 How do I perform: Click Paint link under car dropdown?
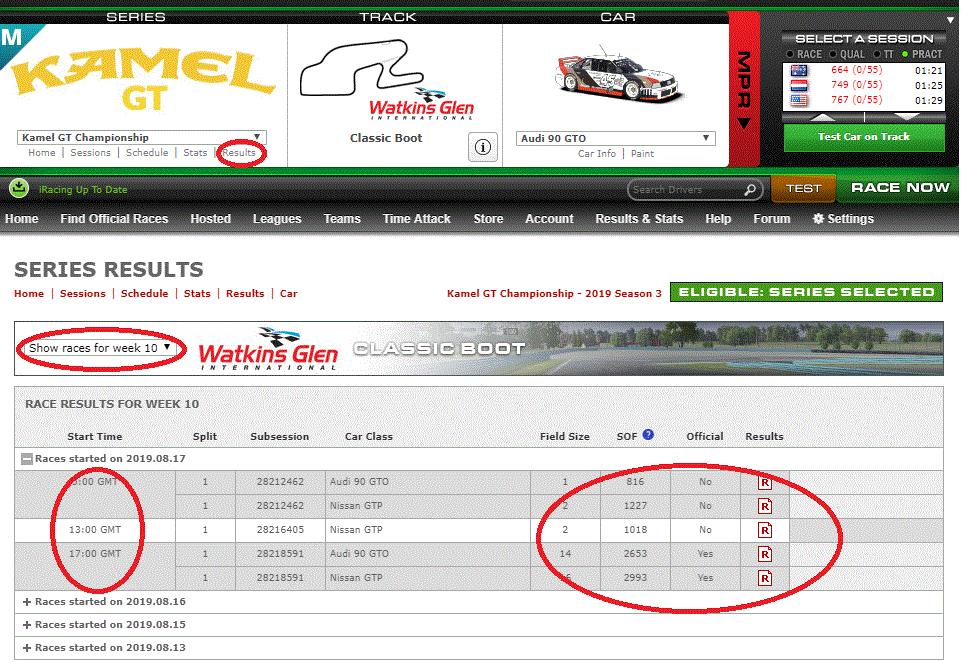642,153
